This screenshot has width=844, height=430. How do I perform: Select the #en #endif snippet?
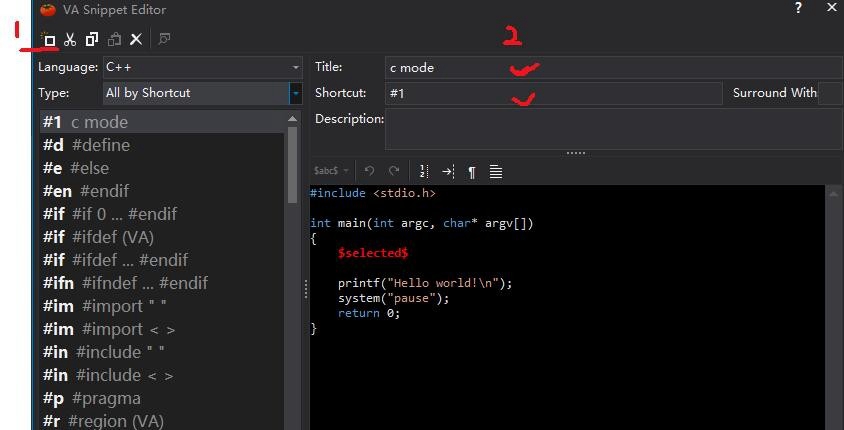pos(163,191)
